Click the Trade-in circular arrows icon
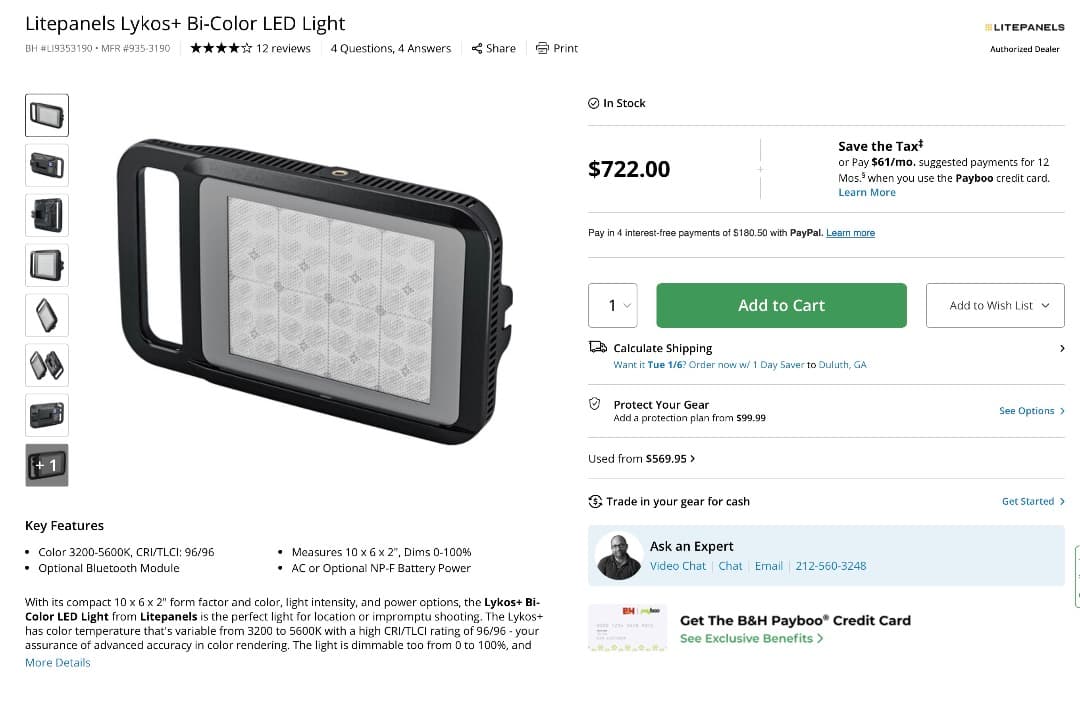Screen dimensions: 1080x705 pos(595,501)
